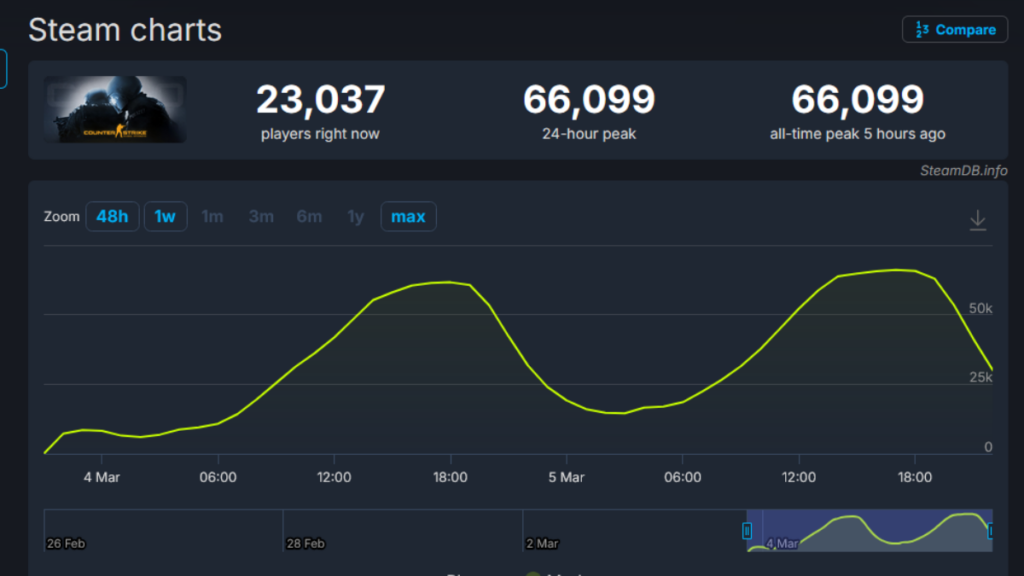Click the 23,037 players right now figure
Screen dimensions: 1024x576
point(320,100)
